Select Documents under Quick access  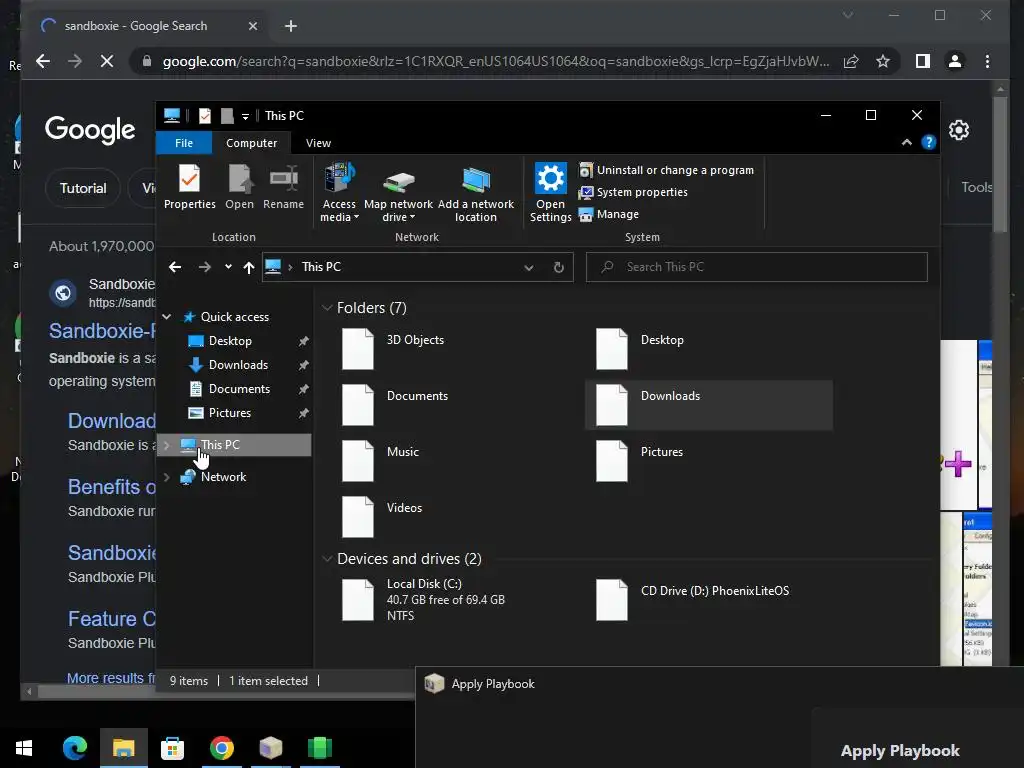pyautogui.click(x=239, y=389)
